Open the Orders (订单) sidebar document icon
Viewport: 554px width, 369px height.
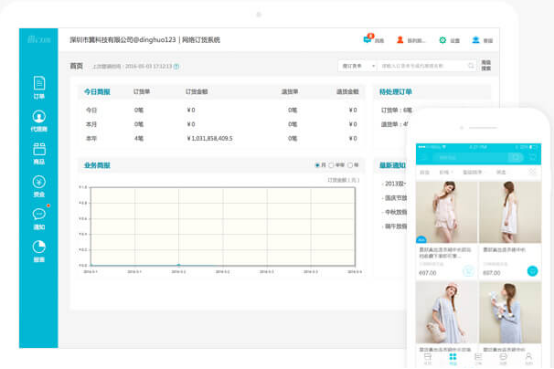pos(39,84)
